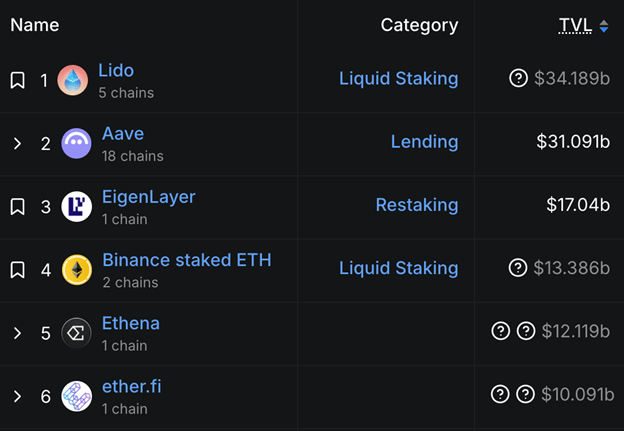Click the Name column header
Screen dimensions: 624x431
pos(35,25)
